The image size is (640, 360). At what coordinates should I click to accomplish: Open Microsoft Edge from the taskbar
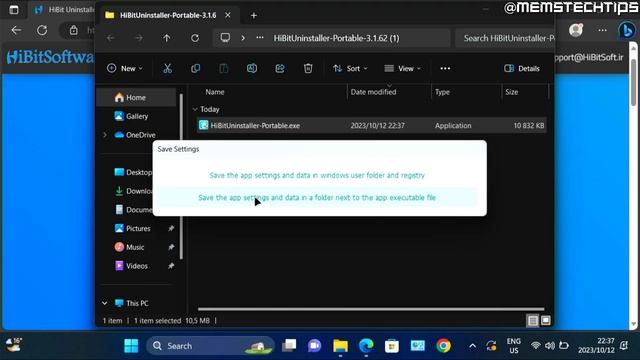click(x=366, y=346)
